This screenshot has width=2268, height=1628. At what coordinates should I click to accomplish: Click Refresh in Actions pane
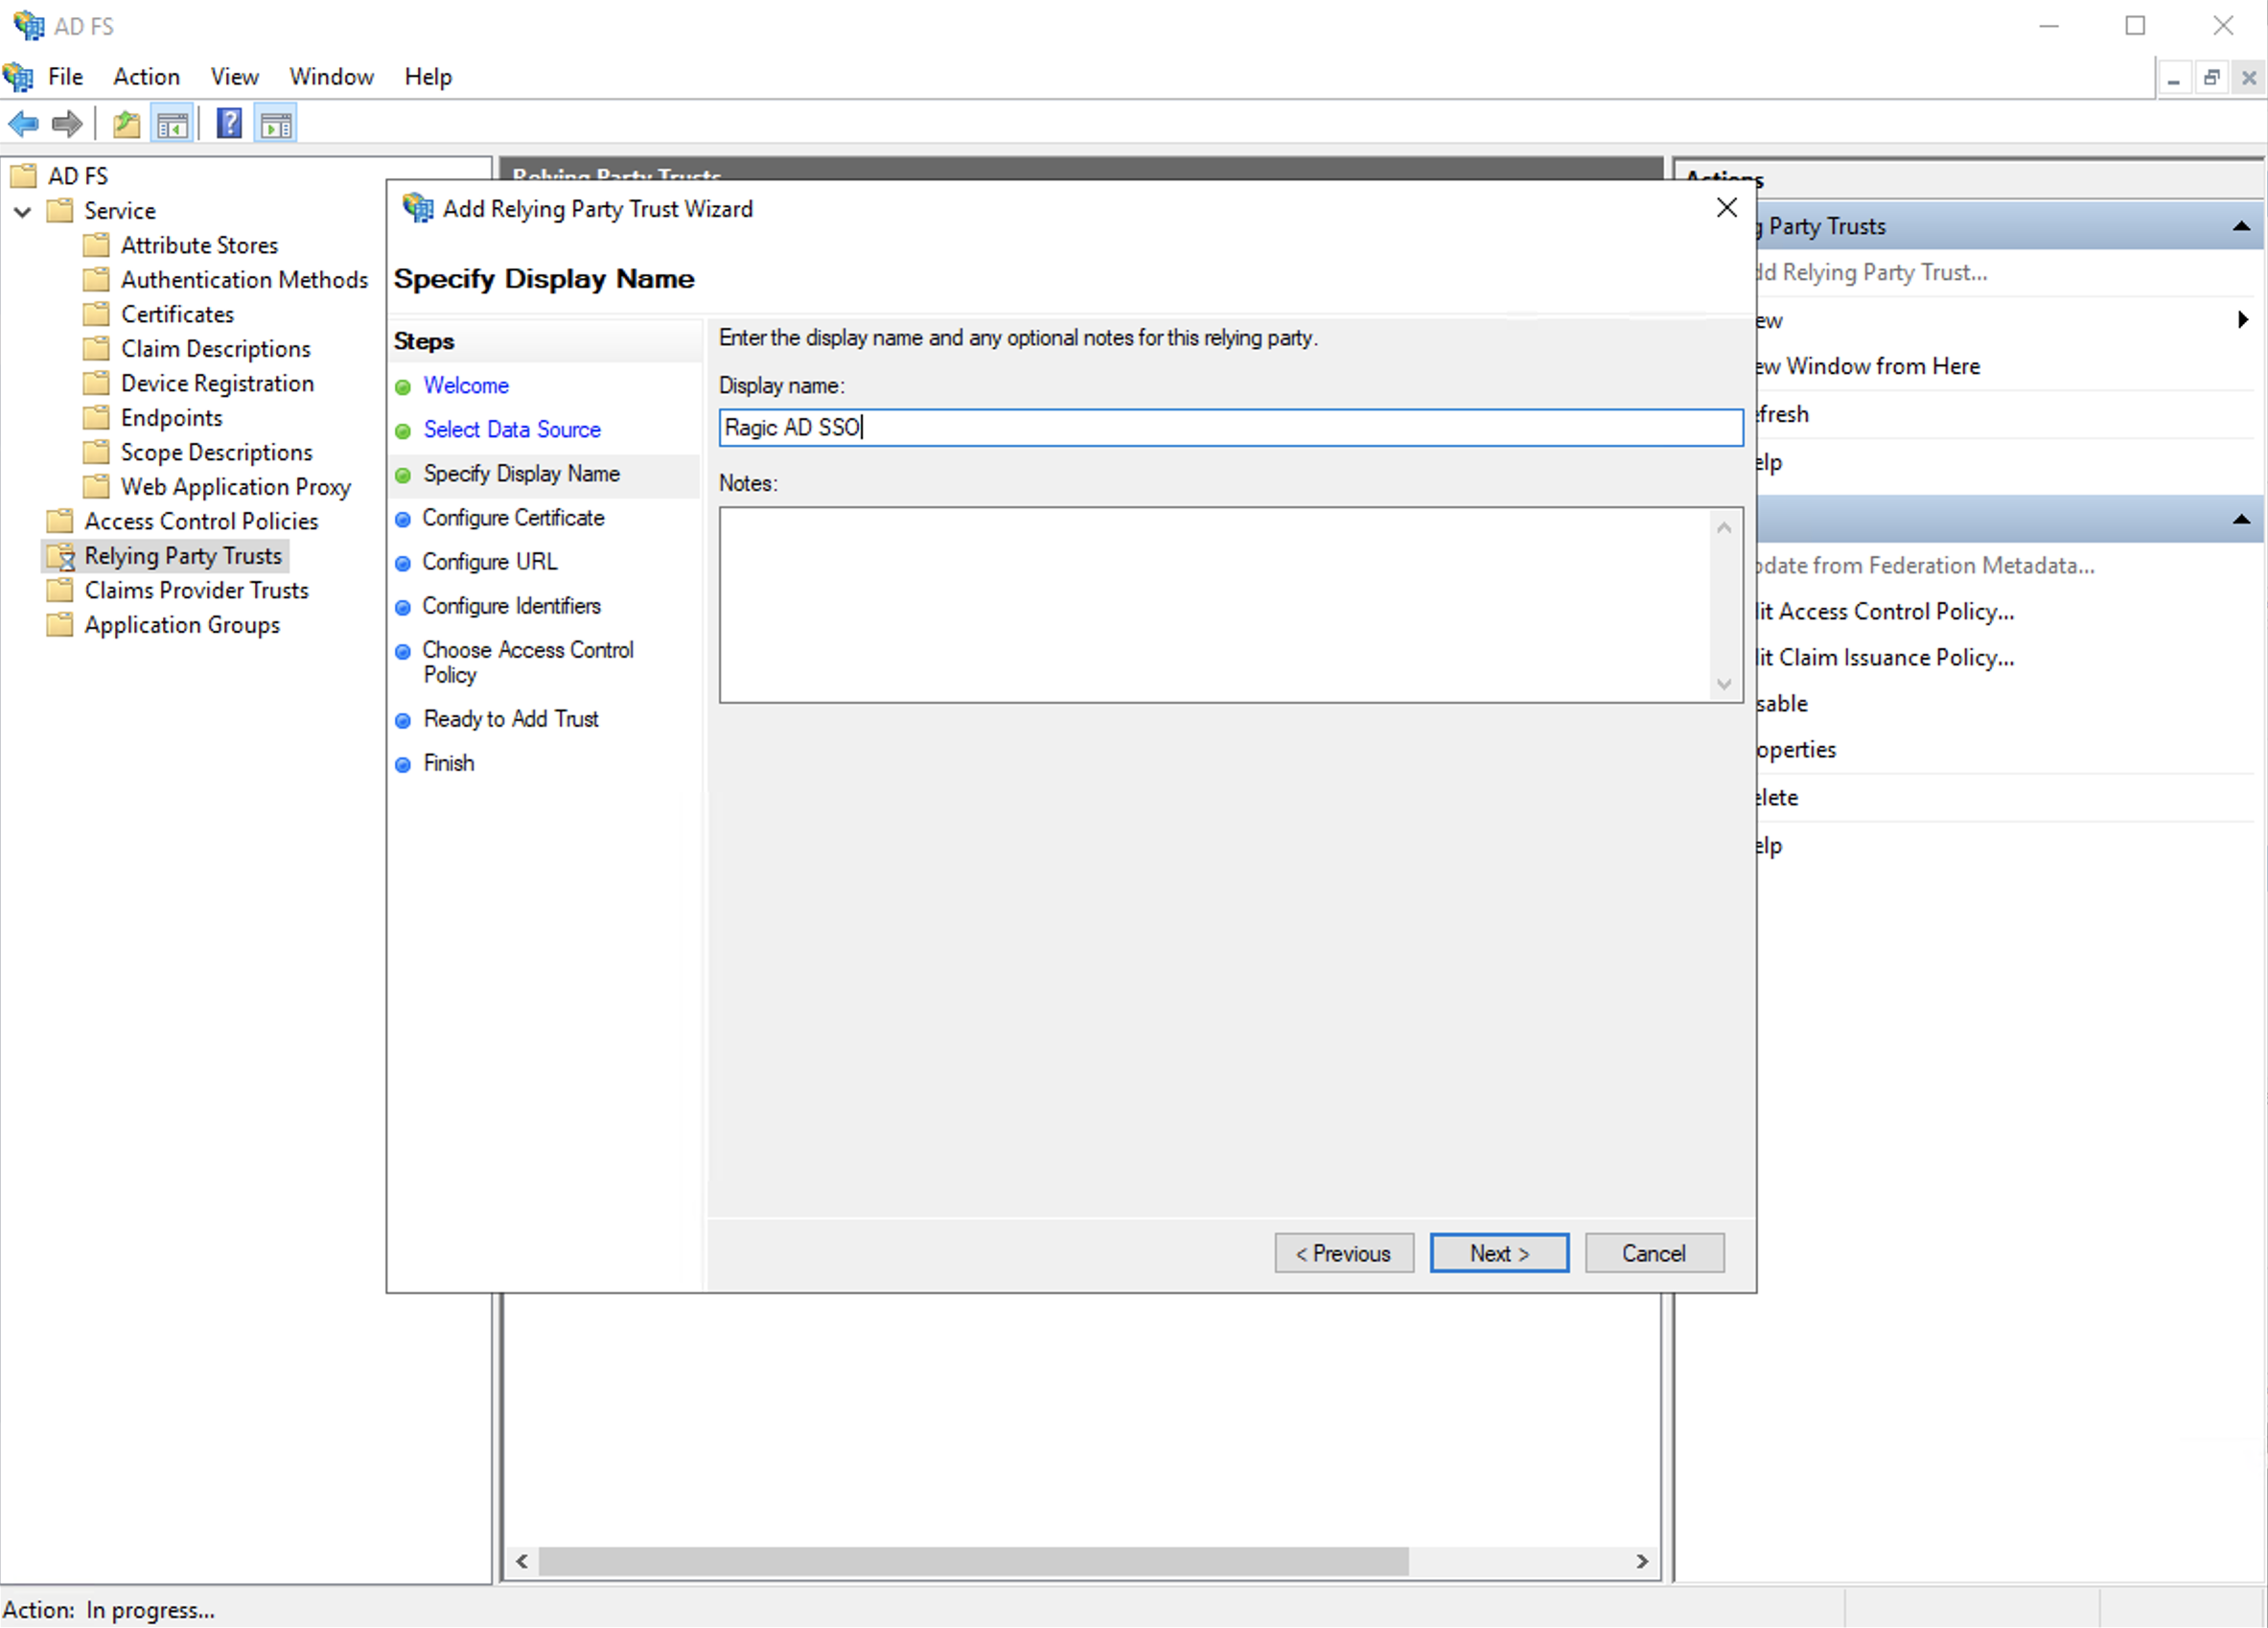pyautogui.click(x=1783, y=414)
